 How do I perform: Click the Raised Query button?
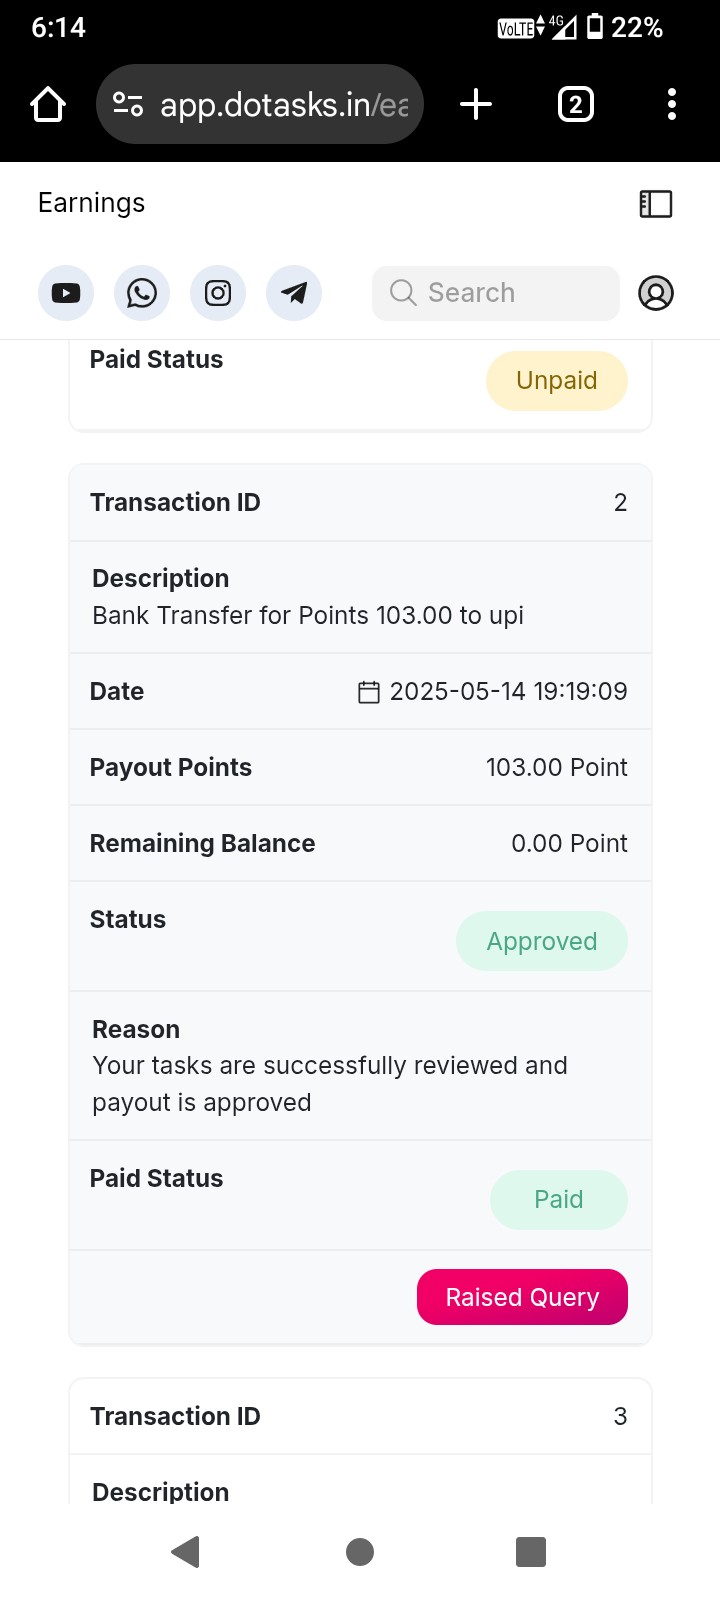(x=522, y=1297)
